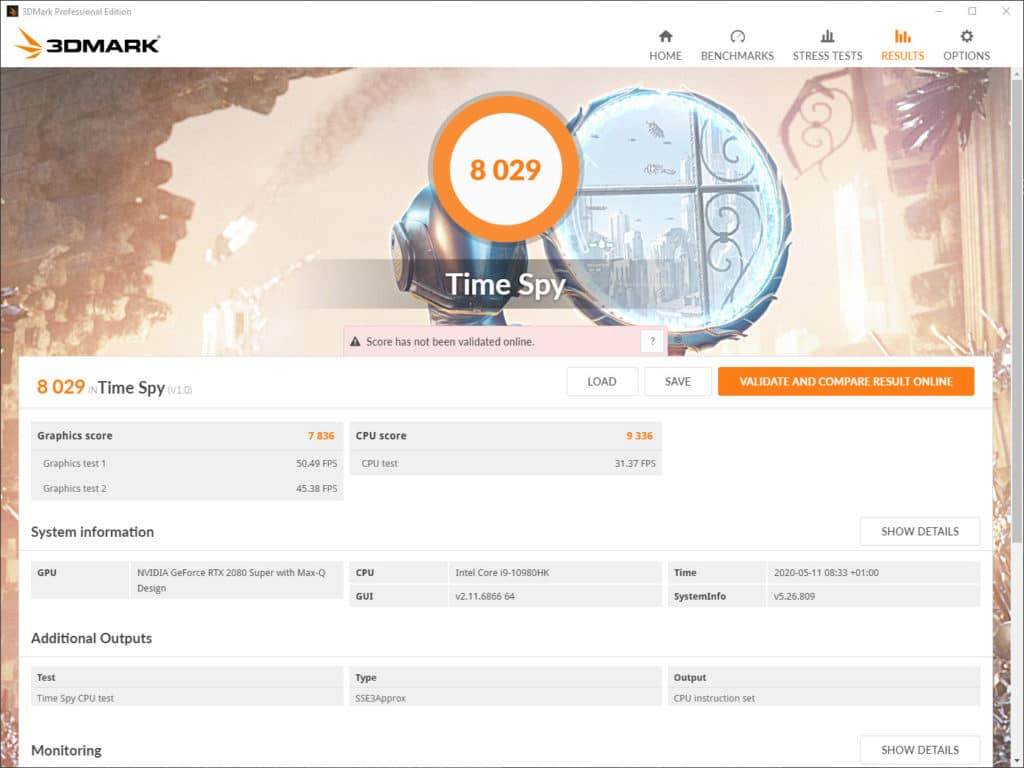The height and width of the screenshot is (768, 1024).
Task: Validate and compare result online
Action: 846,381
